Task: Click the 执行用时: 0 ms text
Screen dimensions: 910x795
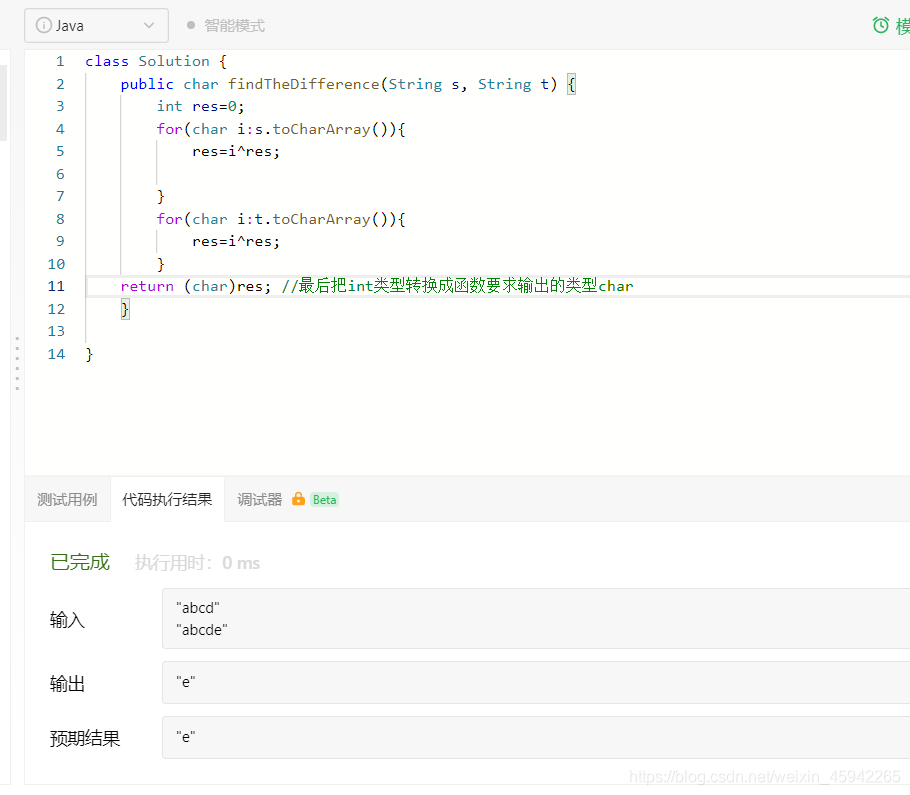Action: pyautogui.click(x=197, y=563)
